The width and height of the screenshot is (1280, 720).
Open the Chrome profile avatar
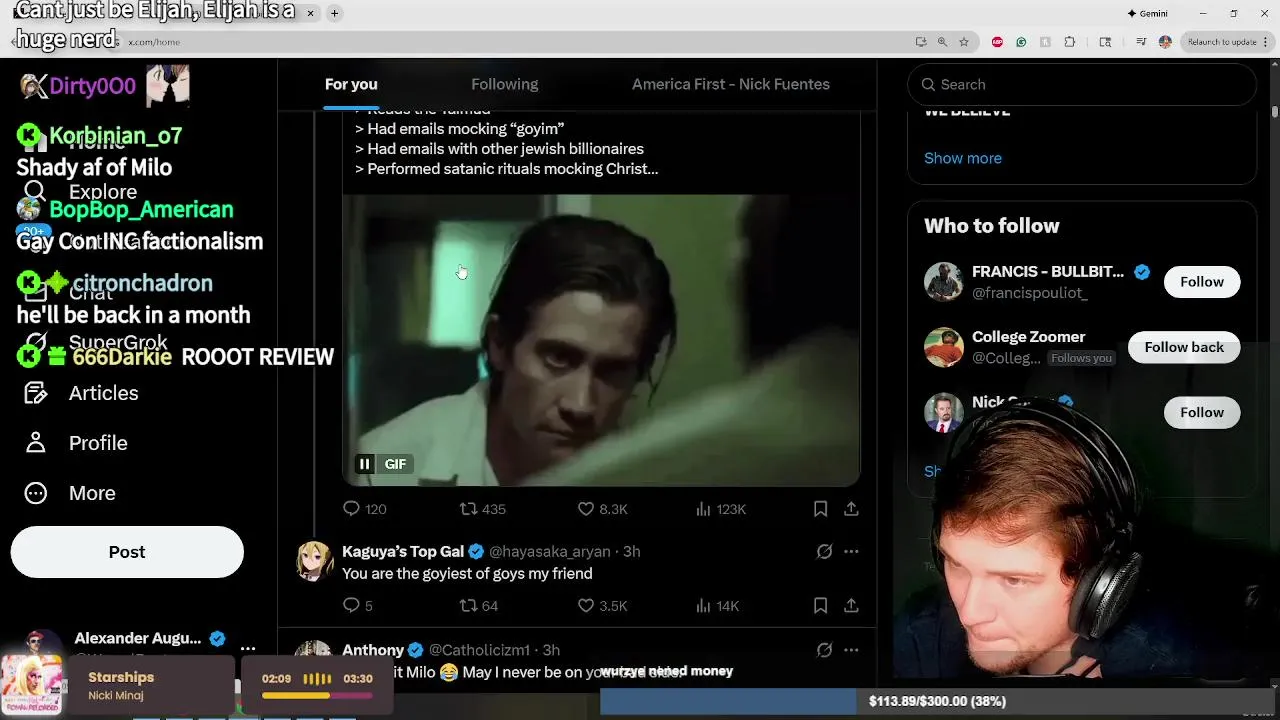[1165, 42]
